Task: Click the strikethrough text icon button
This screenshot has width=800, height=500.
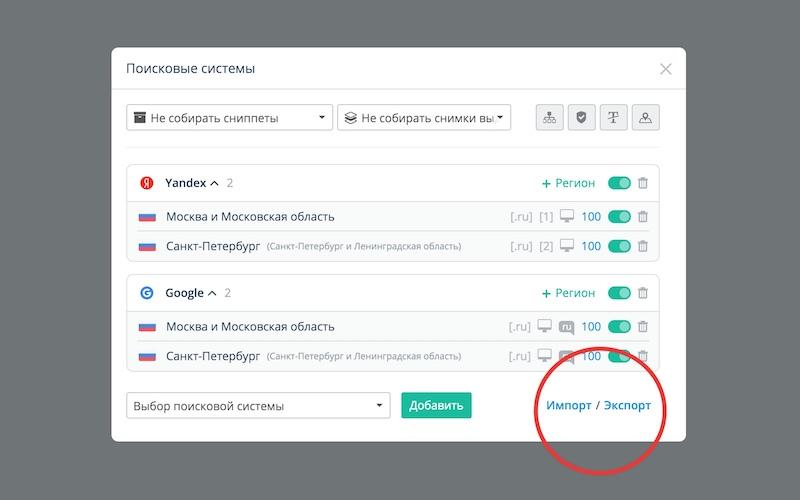Action: coord(613,117)
